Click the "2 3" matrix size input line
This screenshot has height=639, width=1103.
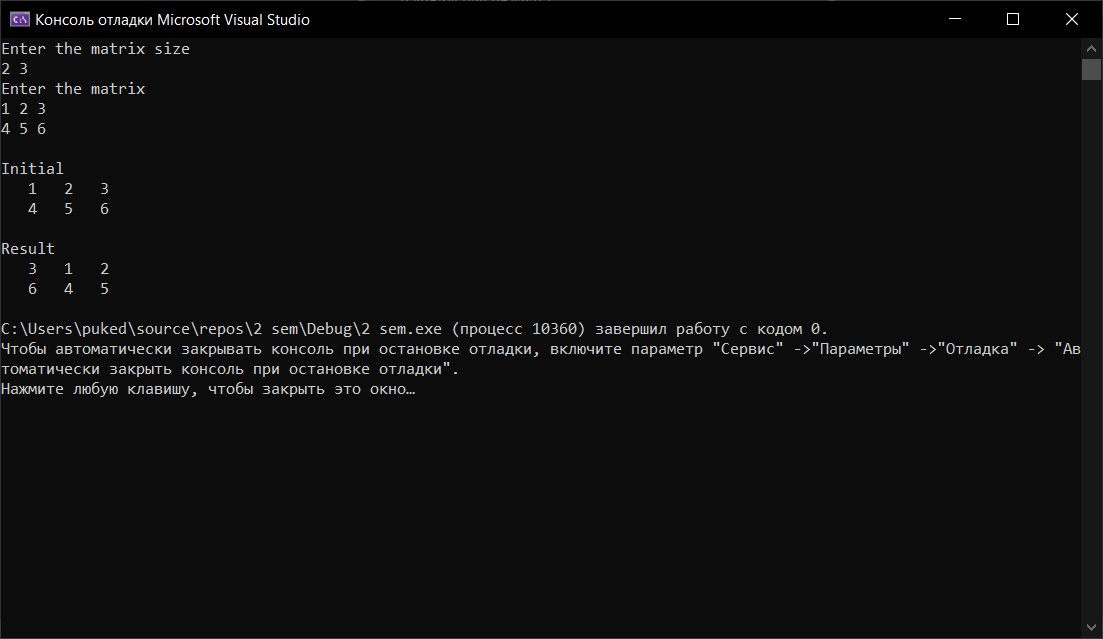coord(15,69)
